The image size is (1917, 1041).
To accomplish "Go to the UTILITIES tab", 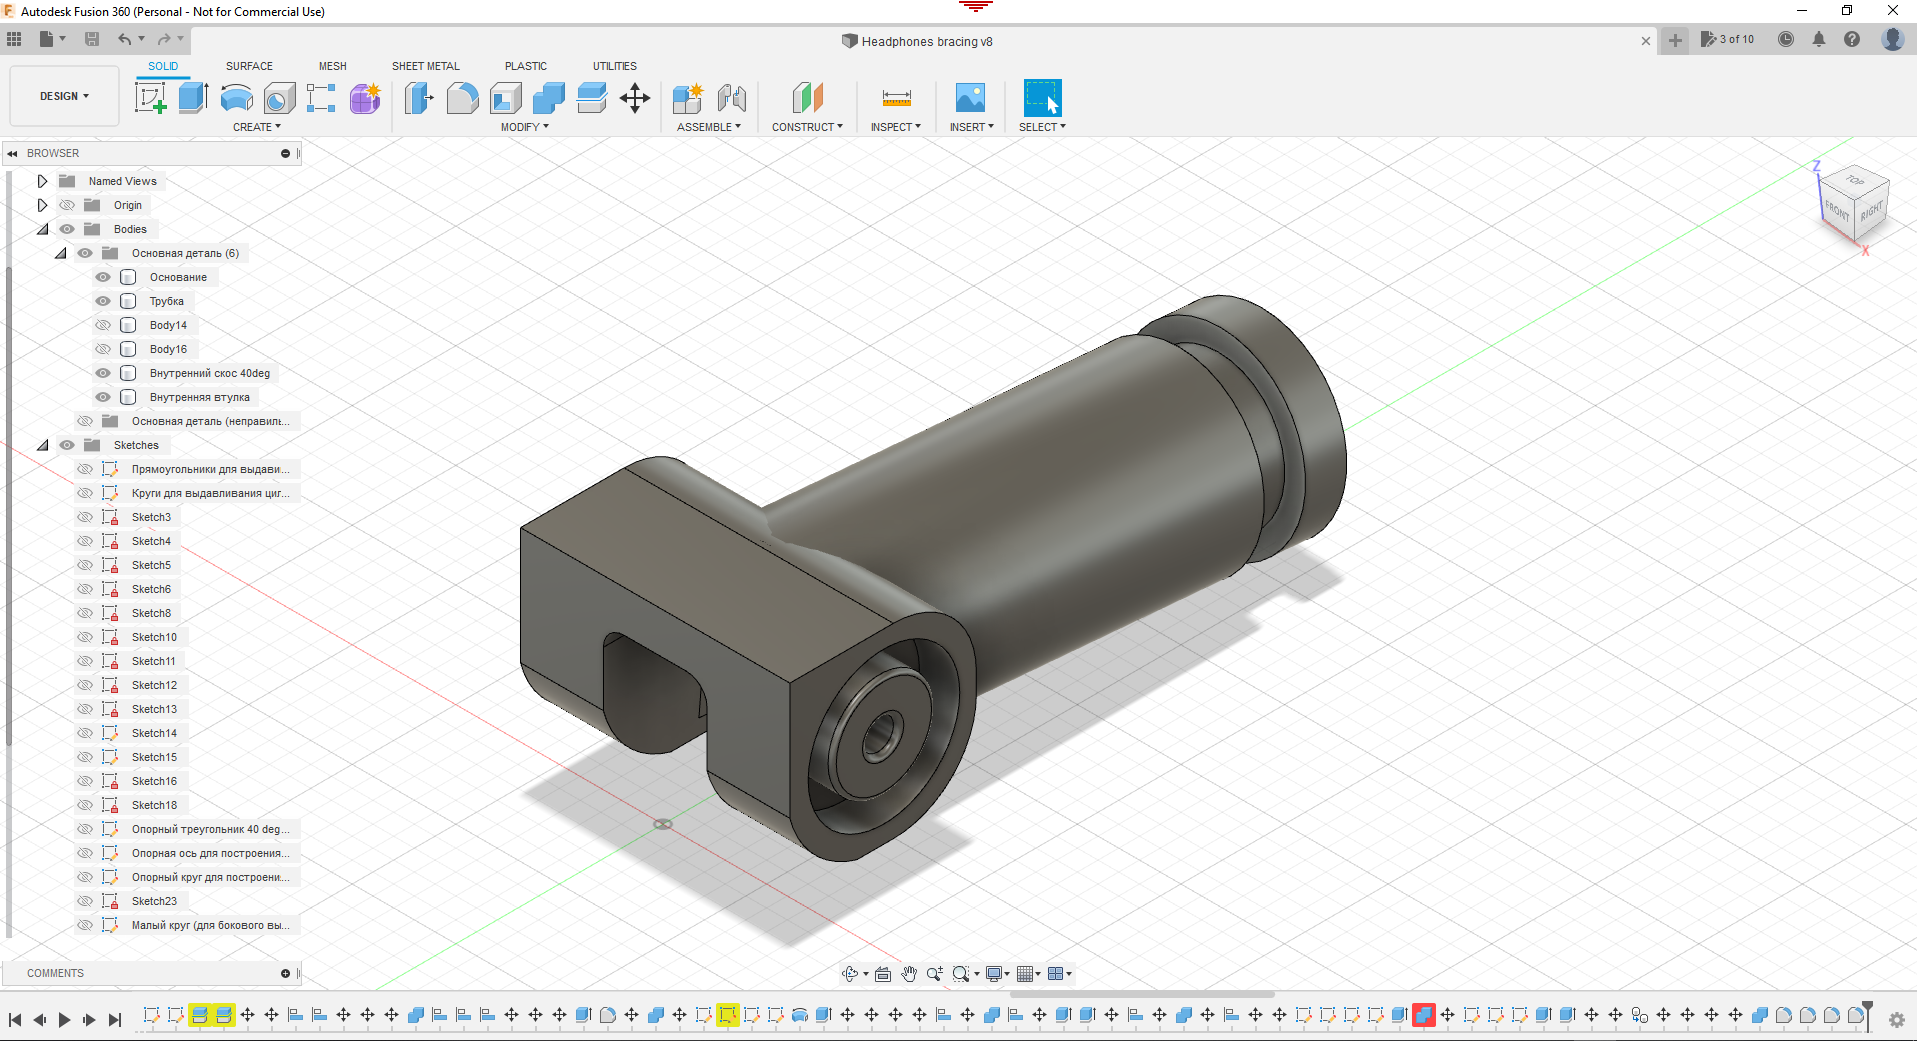I will [x=615, y=66].
